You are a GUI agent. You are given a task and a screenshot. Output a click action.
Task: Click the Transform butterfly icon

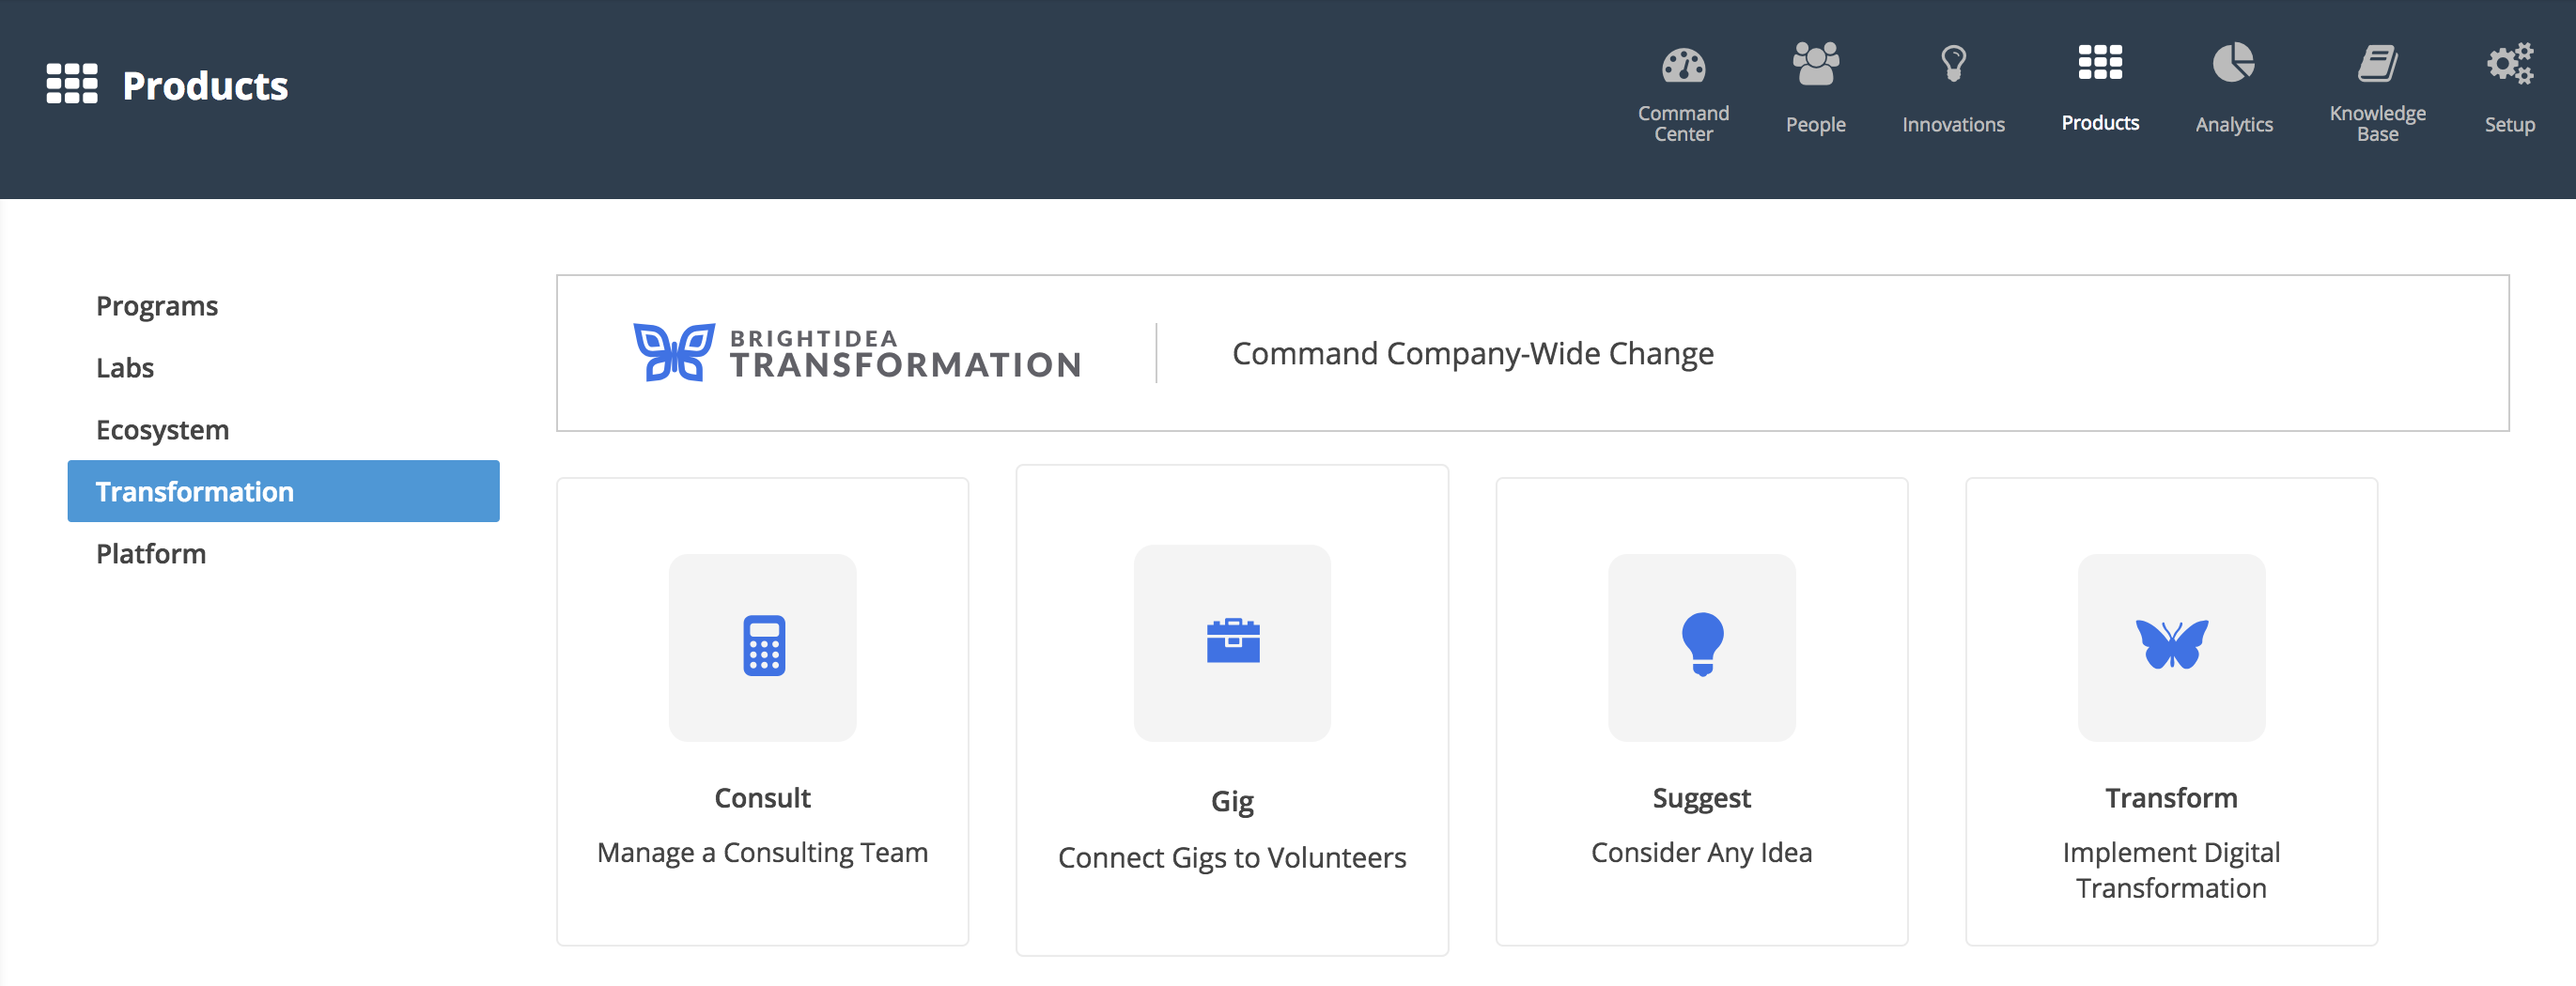point(2171,644)
